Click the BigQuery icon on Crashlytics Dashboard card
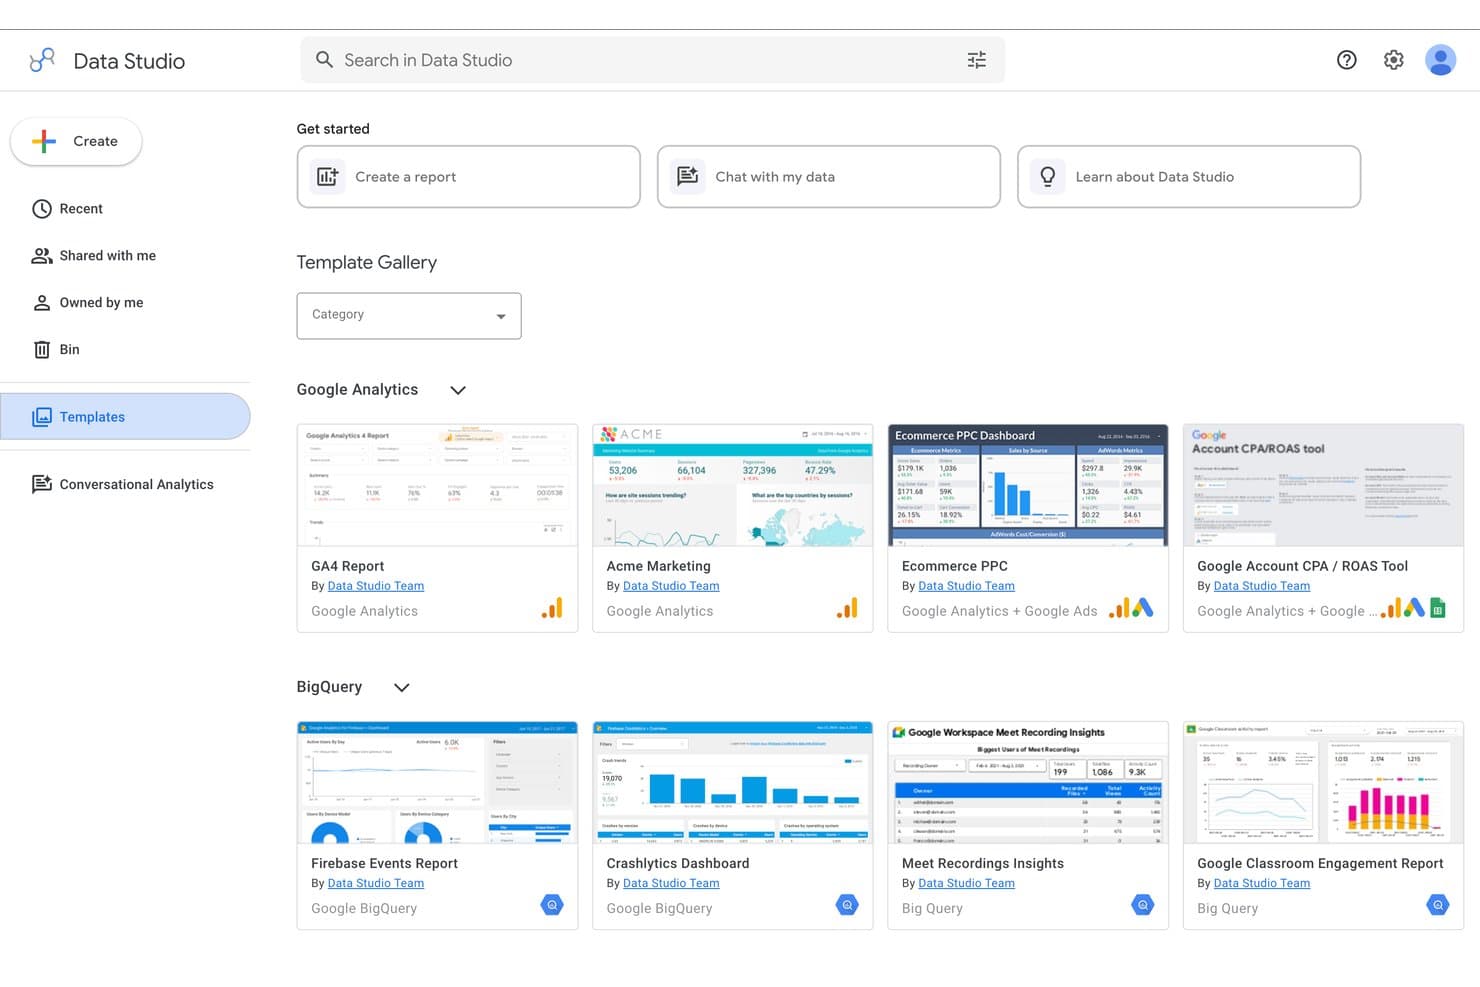Image resolution: width=1480 pixels, height=987 pixels. 847,905
